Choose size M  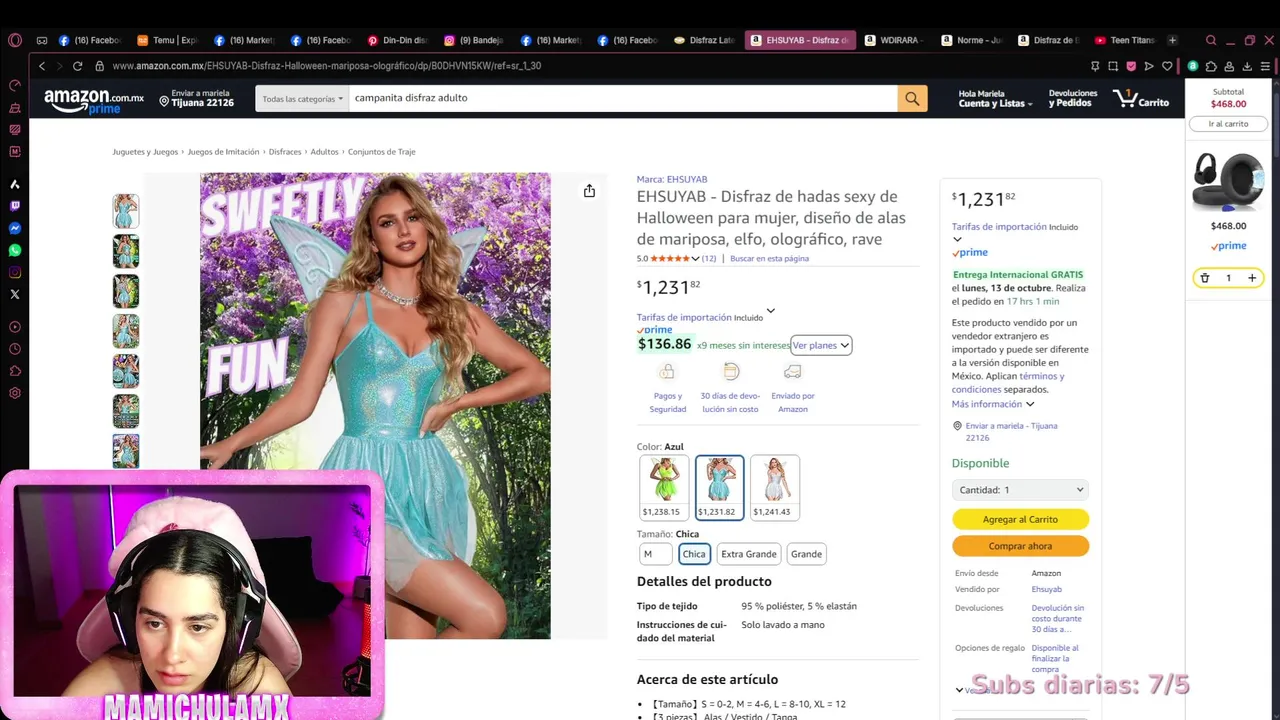(655, 554)
